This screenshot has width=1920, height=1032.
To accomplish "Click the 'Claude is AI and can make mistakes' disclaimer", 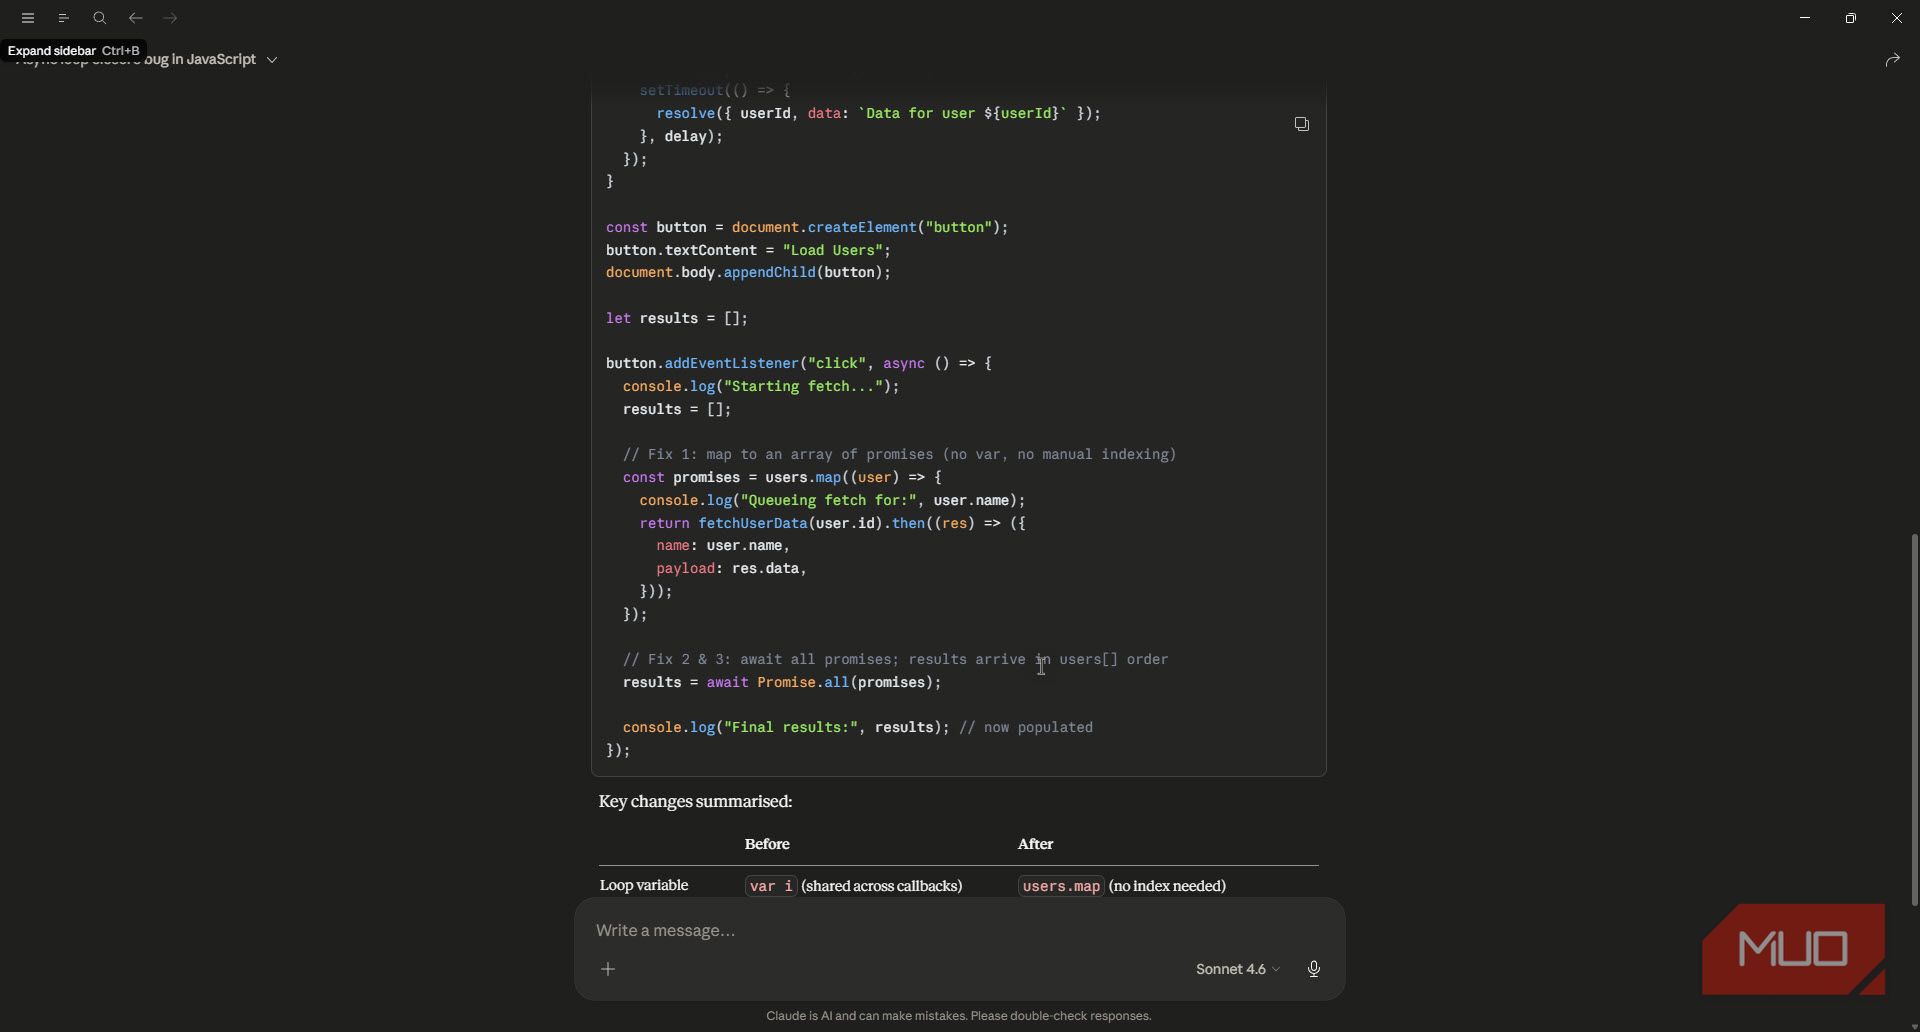I will [x=959, y=1016].
